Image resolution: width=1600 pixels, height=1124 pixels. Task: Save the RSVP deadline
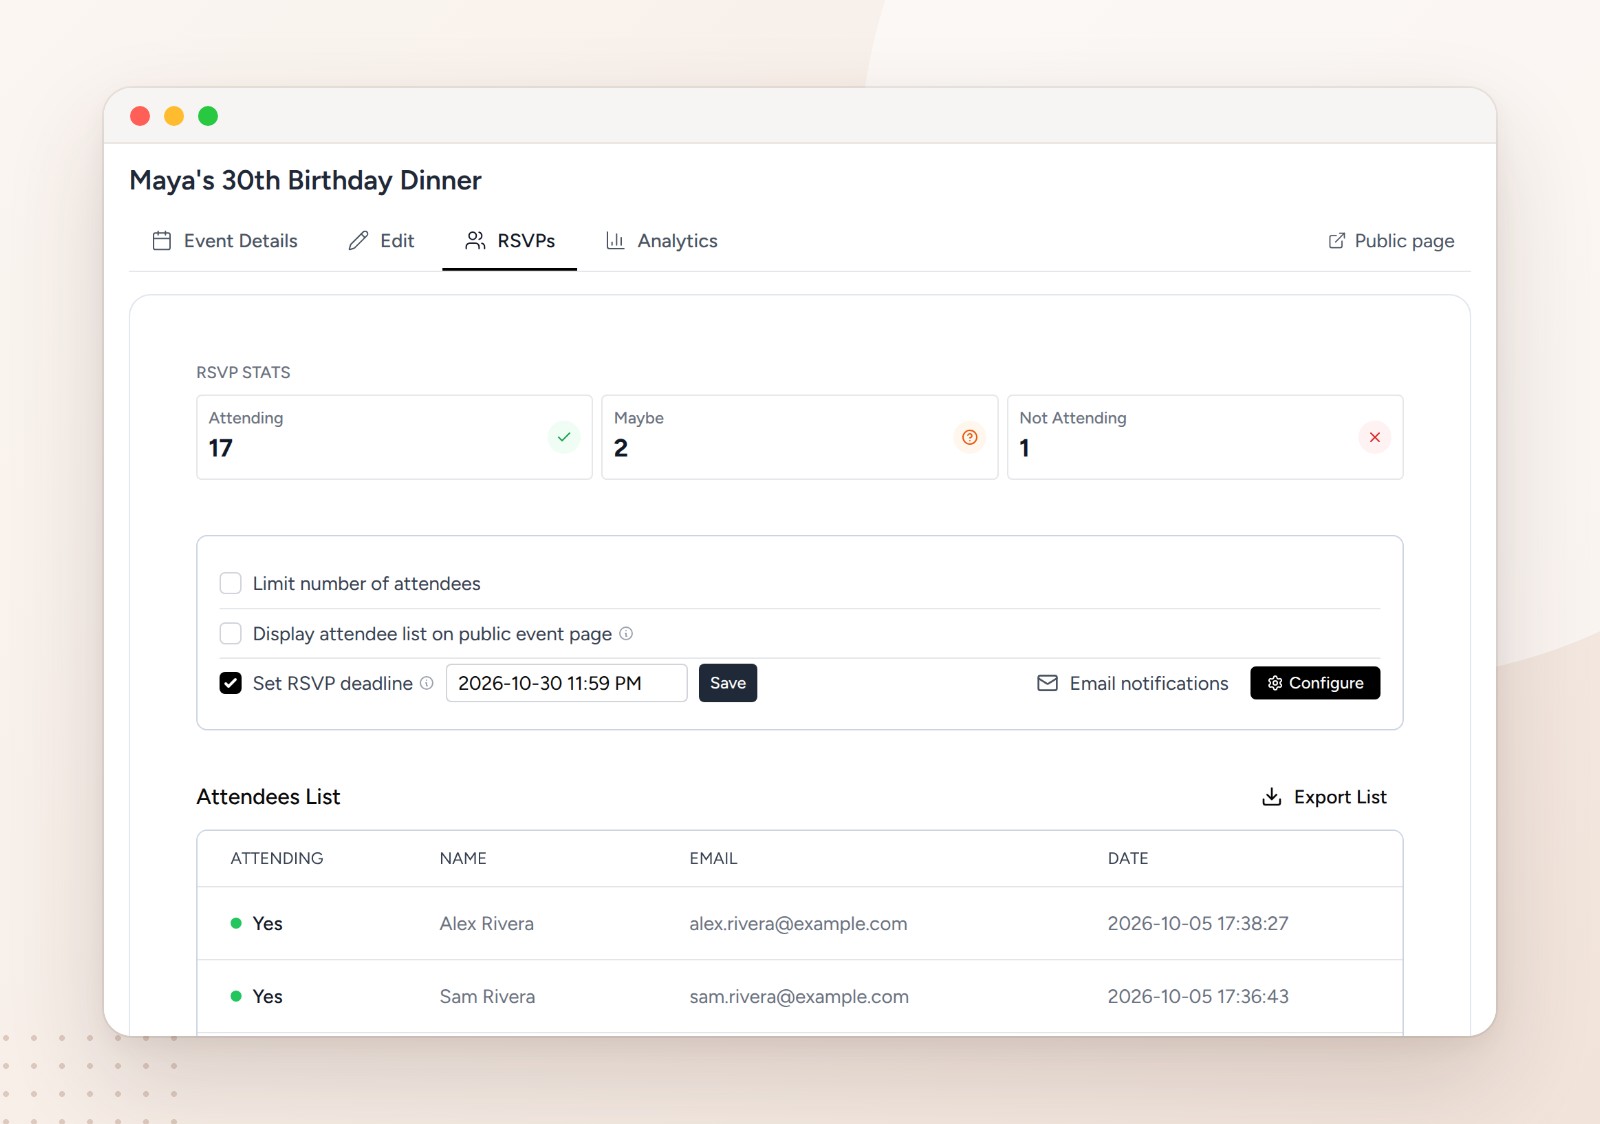[728, 683]
